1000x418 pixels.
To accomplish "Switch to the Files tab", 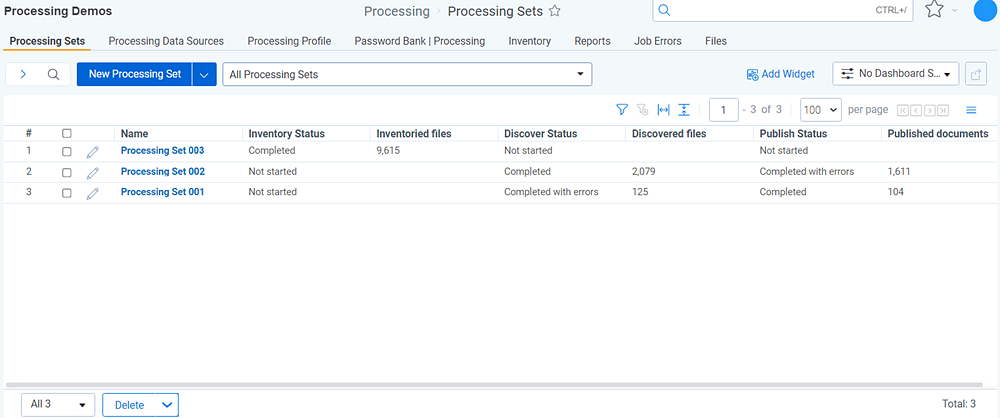I will coord(716,41).
